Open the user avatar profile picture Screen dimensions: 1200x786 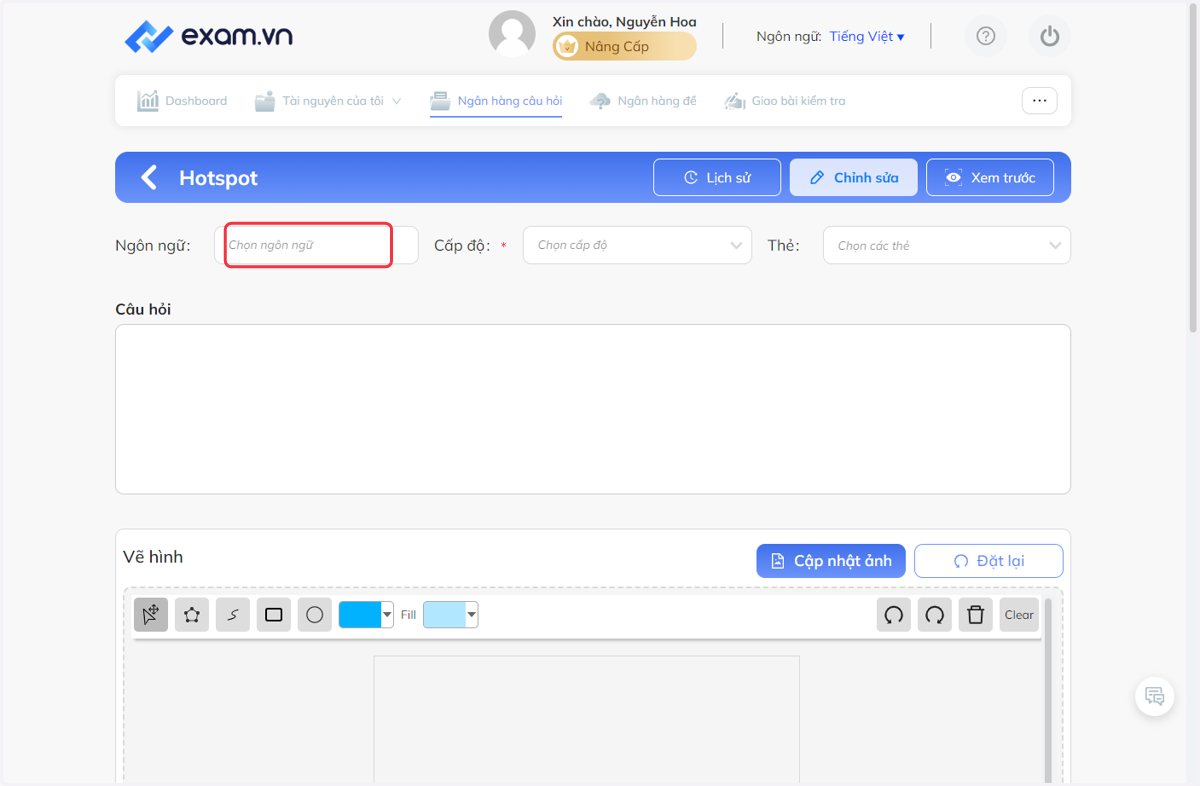pyautogui.click(x=512, y=34)
